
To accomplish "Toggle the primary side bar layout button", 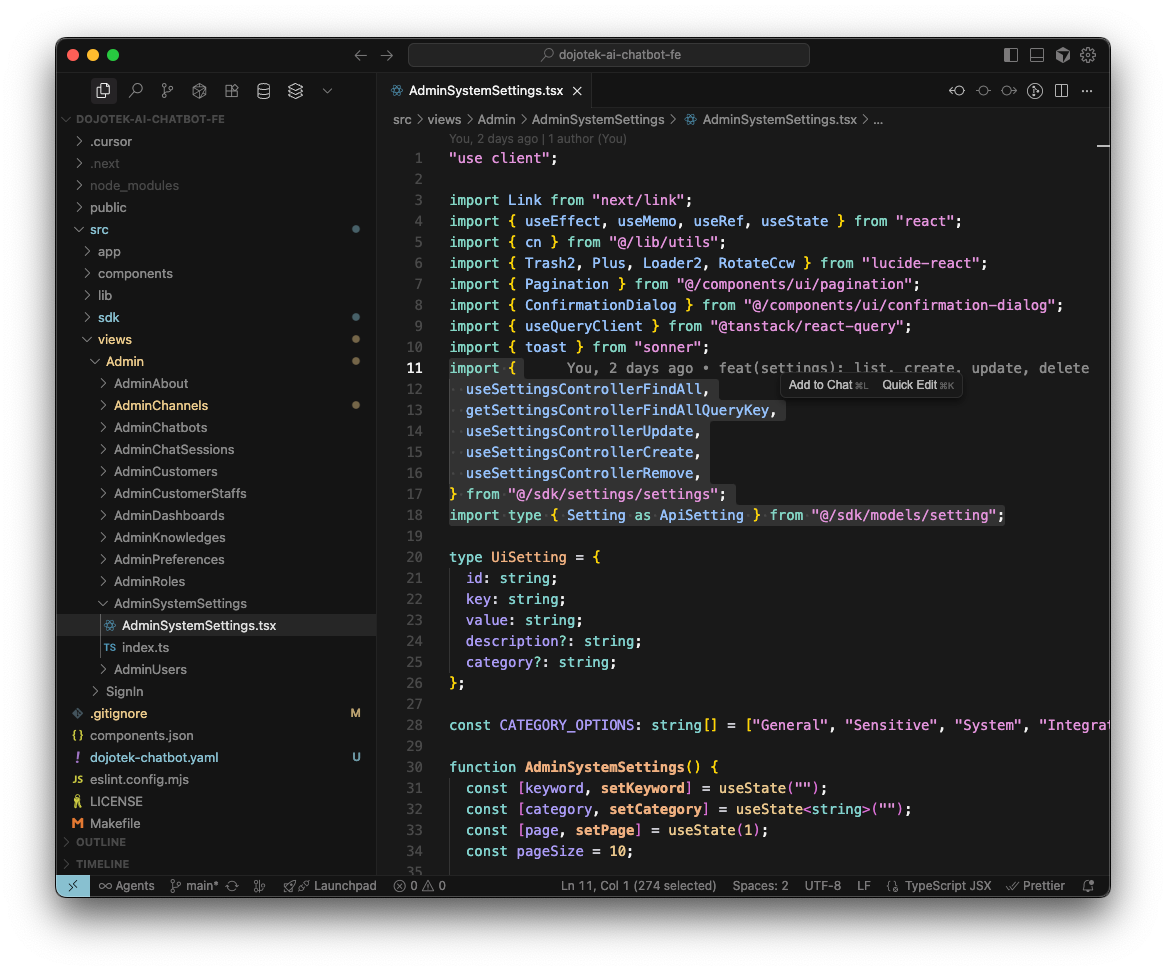I will (x=1011, y=55).
